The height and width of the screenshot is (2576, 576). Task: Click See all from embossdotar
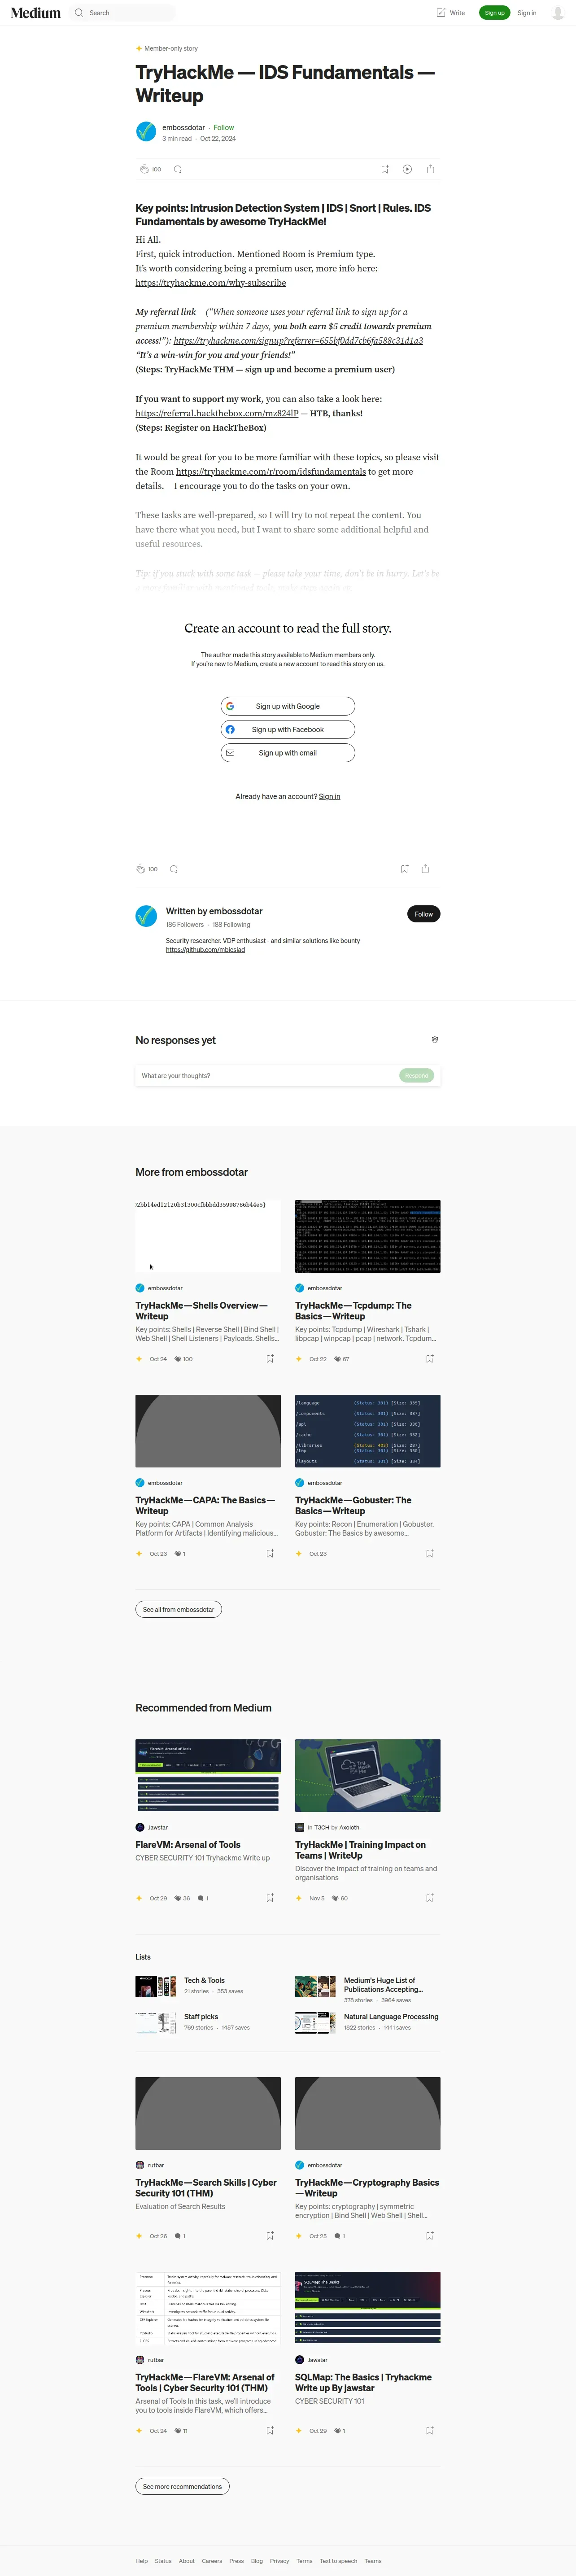(178, 1610)
